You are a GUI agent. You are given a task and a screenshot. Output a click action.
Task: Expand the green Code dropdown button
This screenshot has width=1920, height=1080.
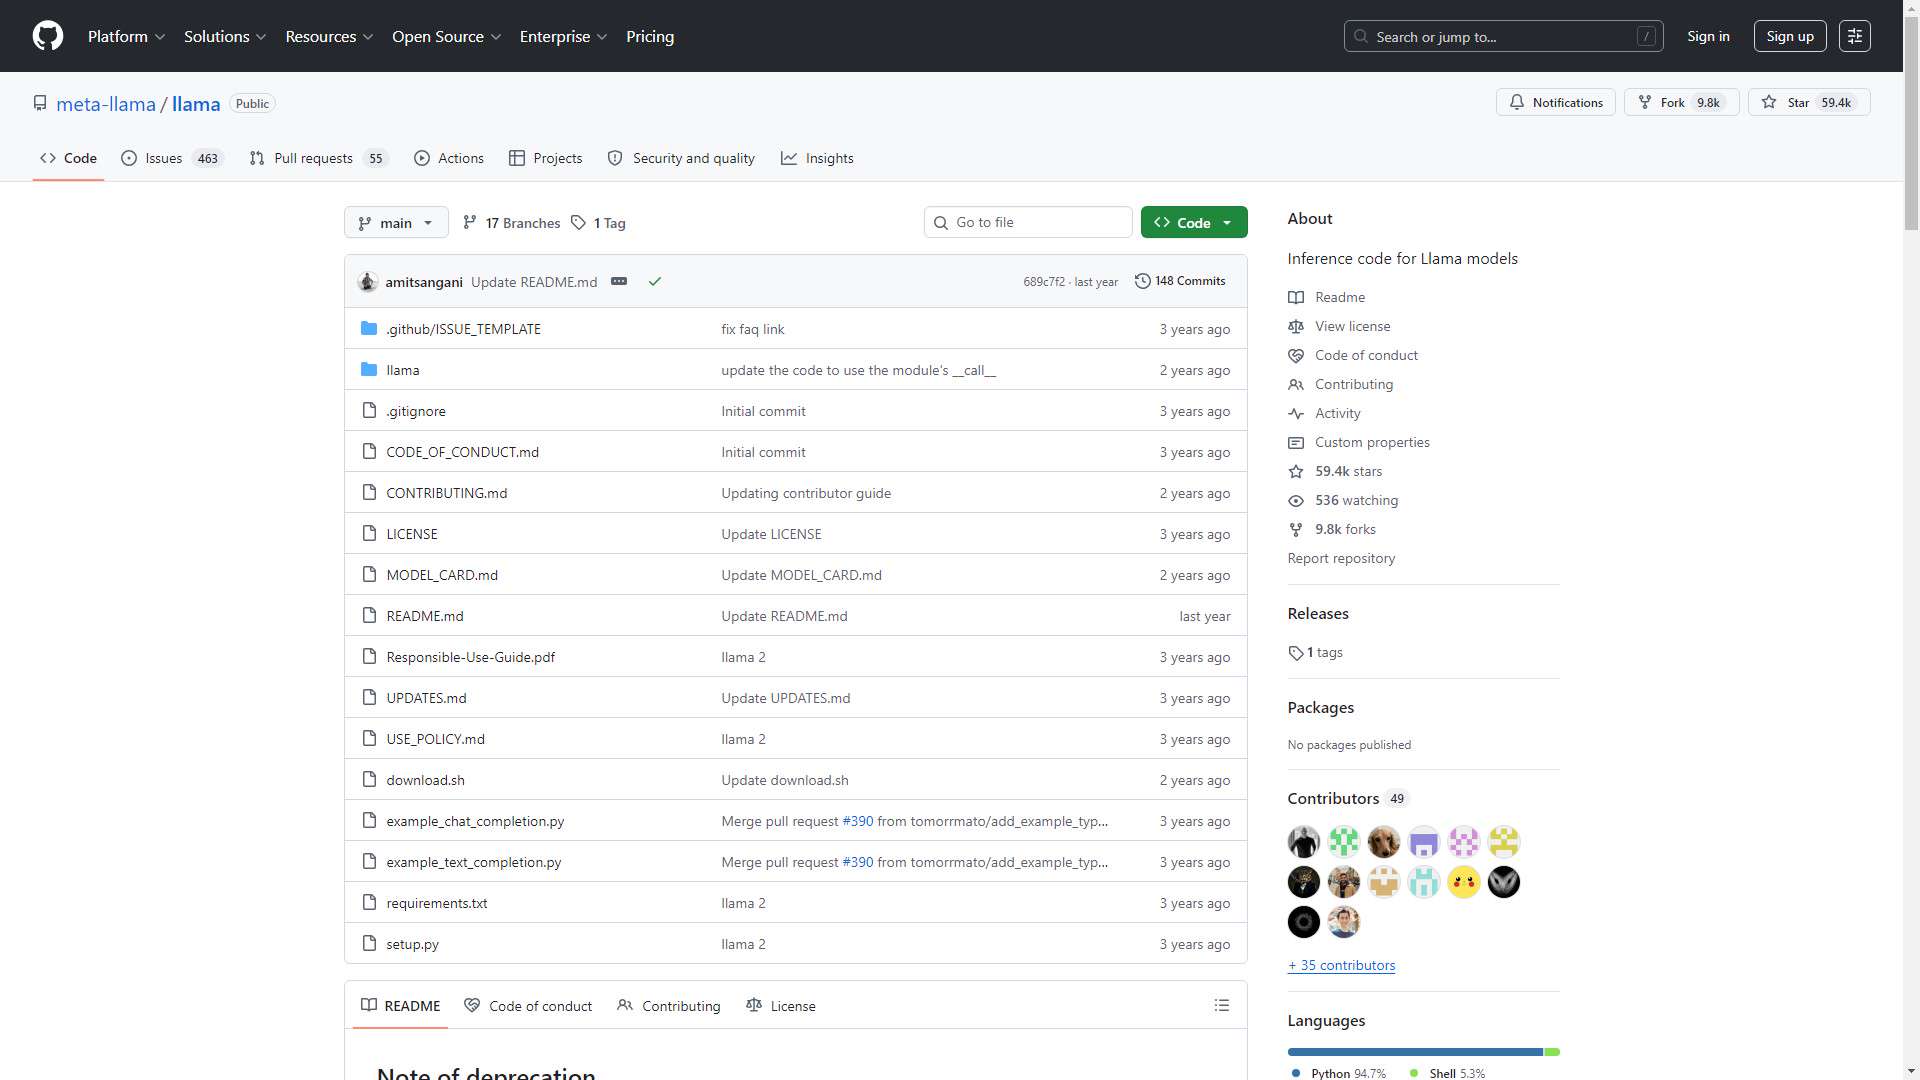pyautogui.click(x=1194, y=223)
